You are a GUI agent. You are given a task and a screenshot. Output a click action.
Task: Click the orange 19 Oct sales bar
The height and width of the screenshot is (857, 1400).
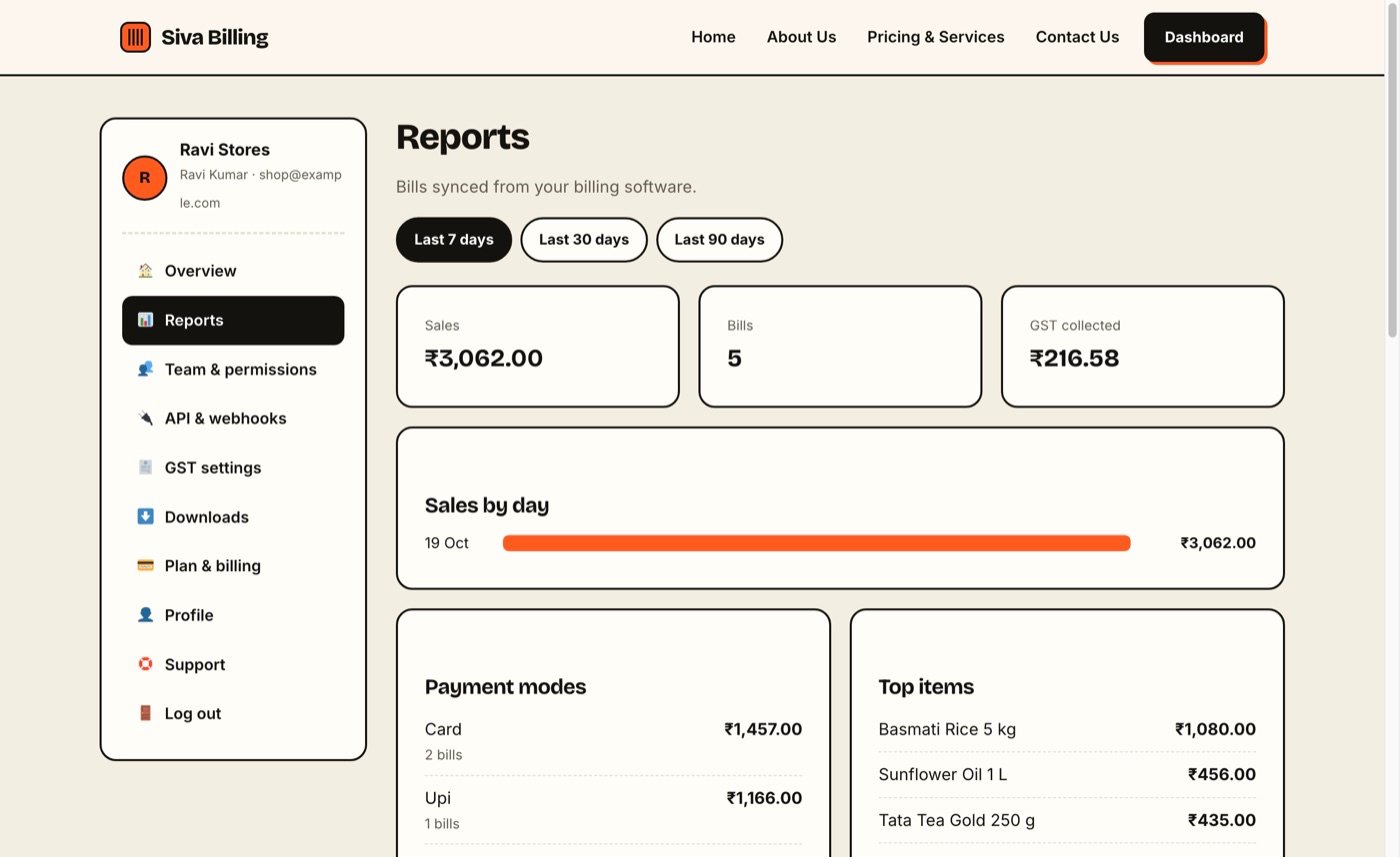click(816, 543)
